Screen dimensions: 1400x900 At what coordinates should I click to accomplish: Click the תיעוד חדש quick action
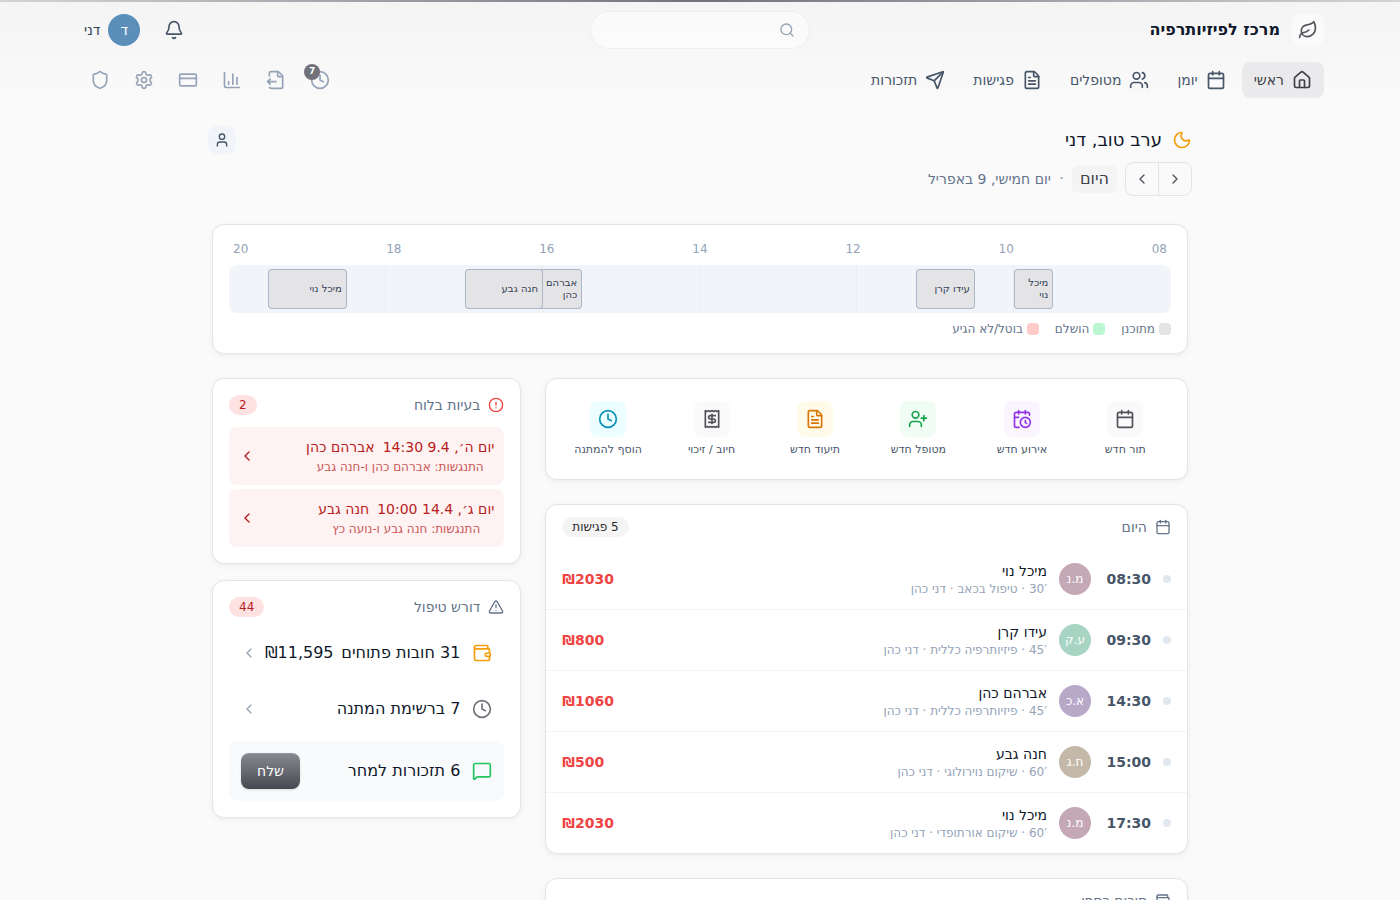[815, 429]
